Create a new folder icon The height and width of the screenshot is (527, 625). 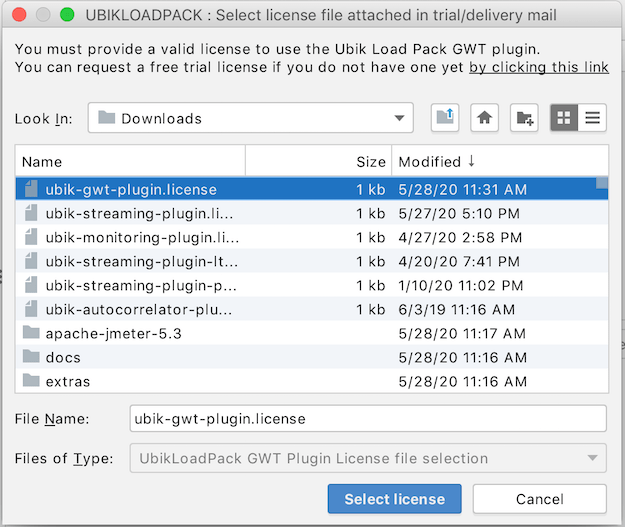(x=524, y=118)
